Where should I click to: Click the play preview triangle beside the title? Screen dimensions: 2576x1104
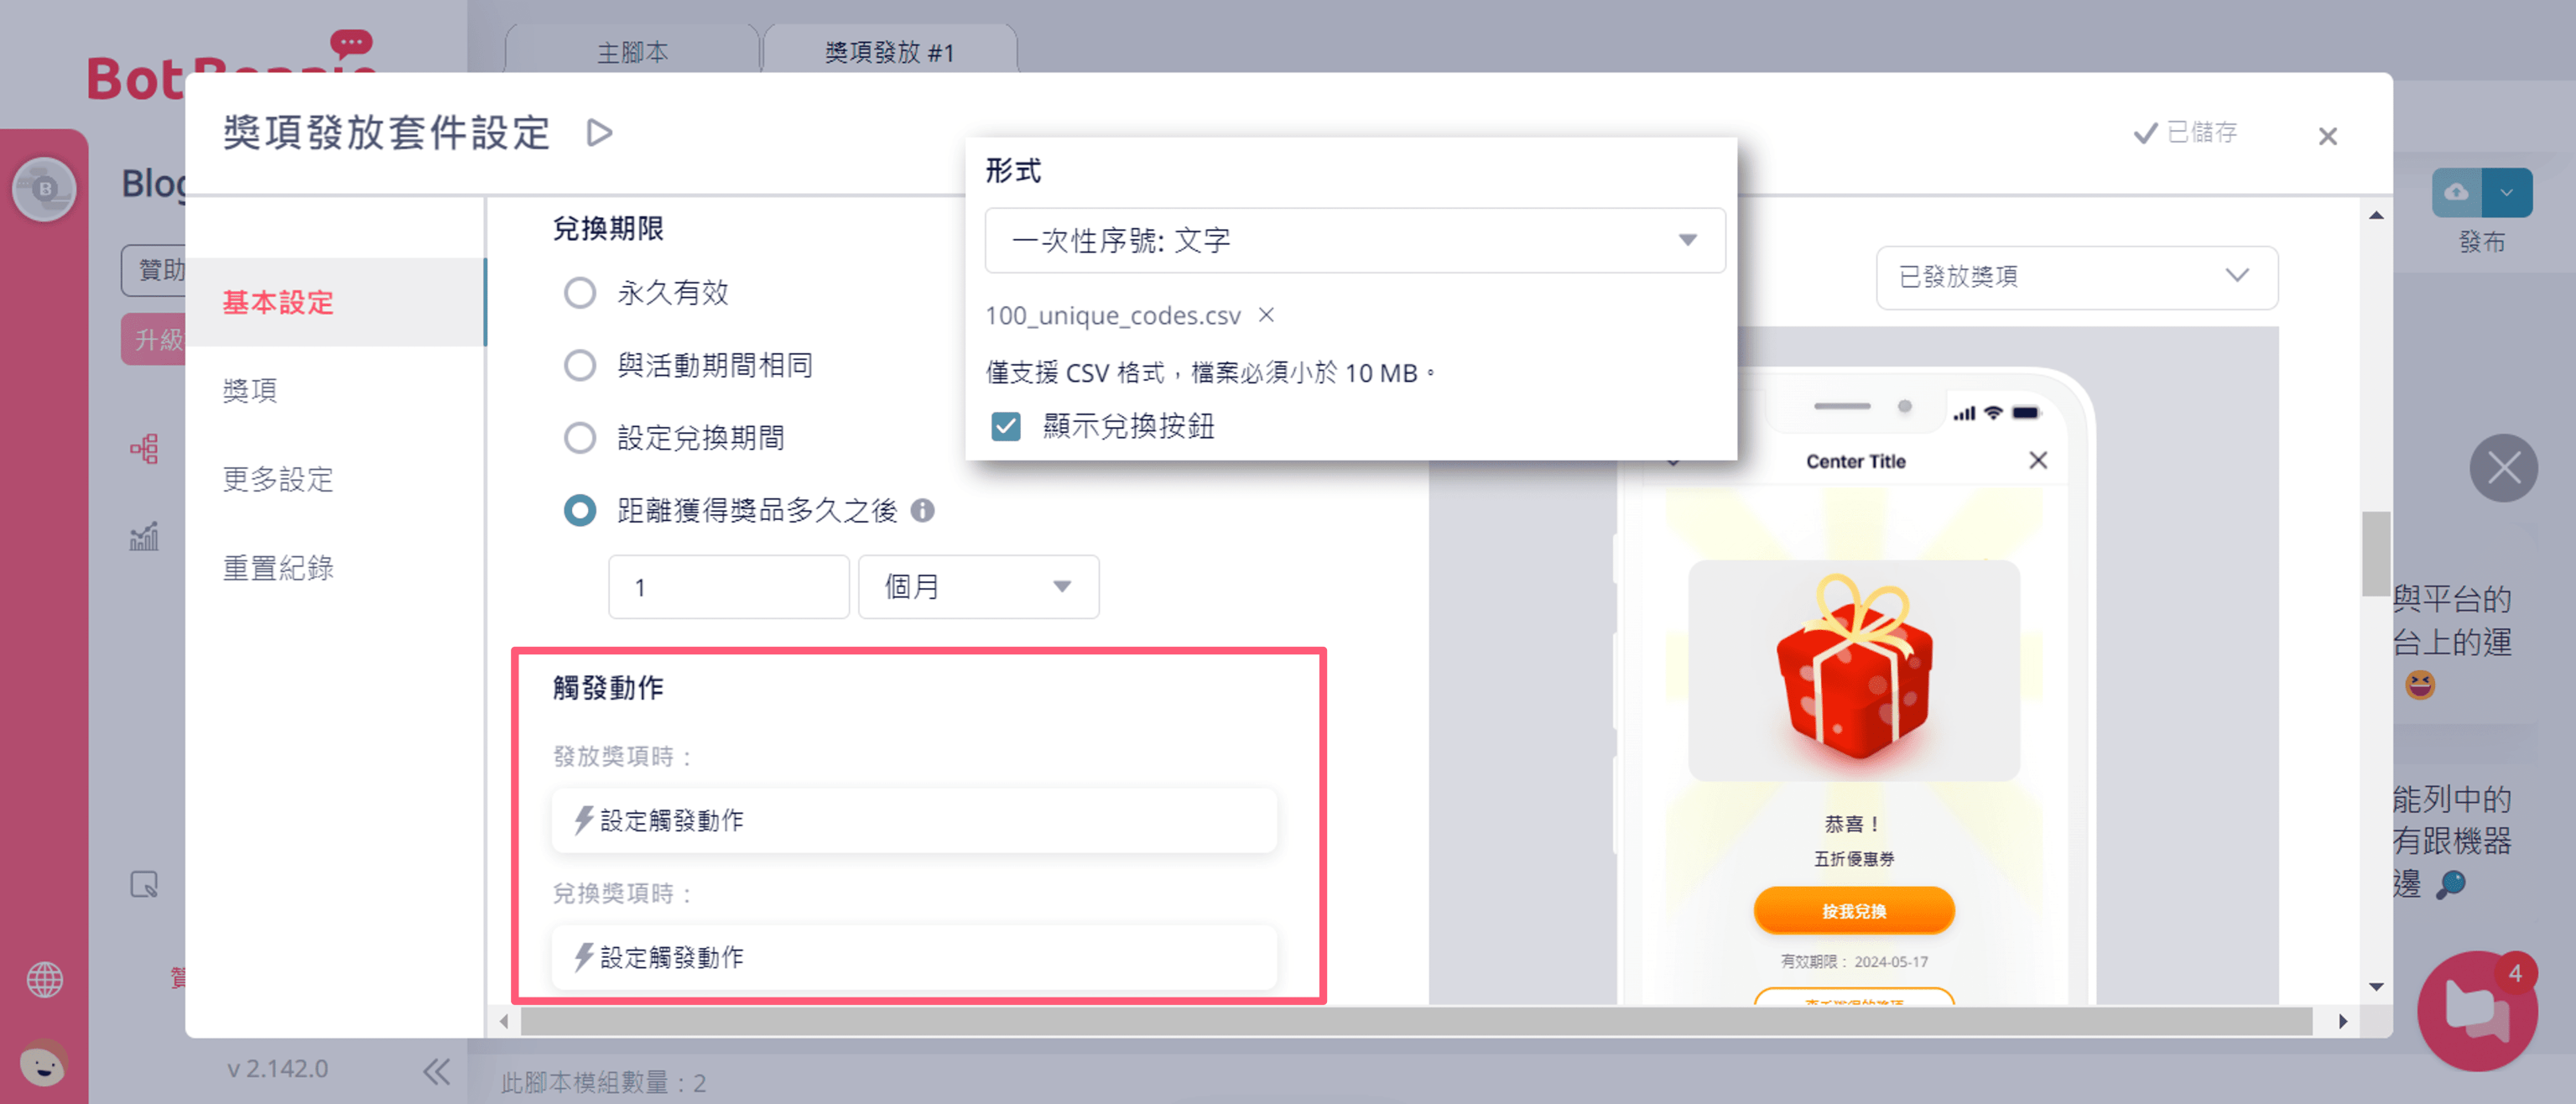tap(599, 133)
